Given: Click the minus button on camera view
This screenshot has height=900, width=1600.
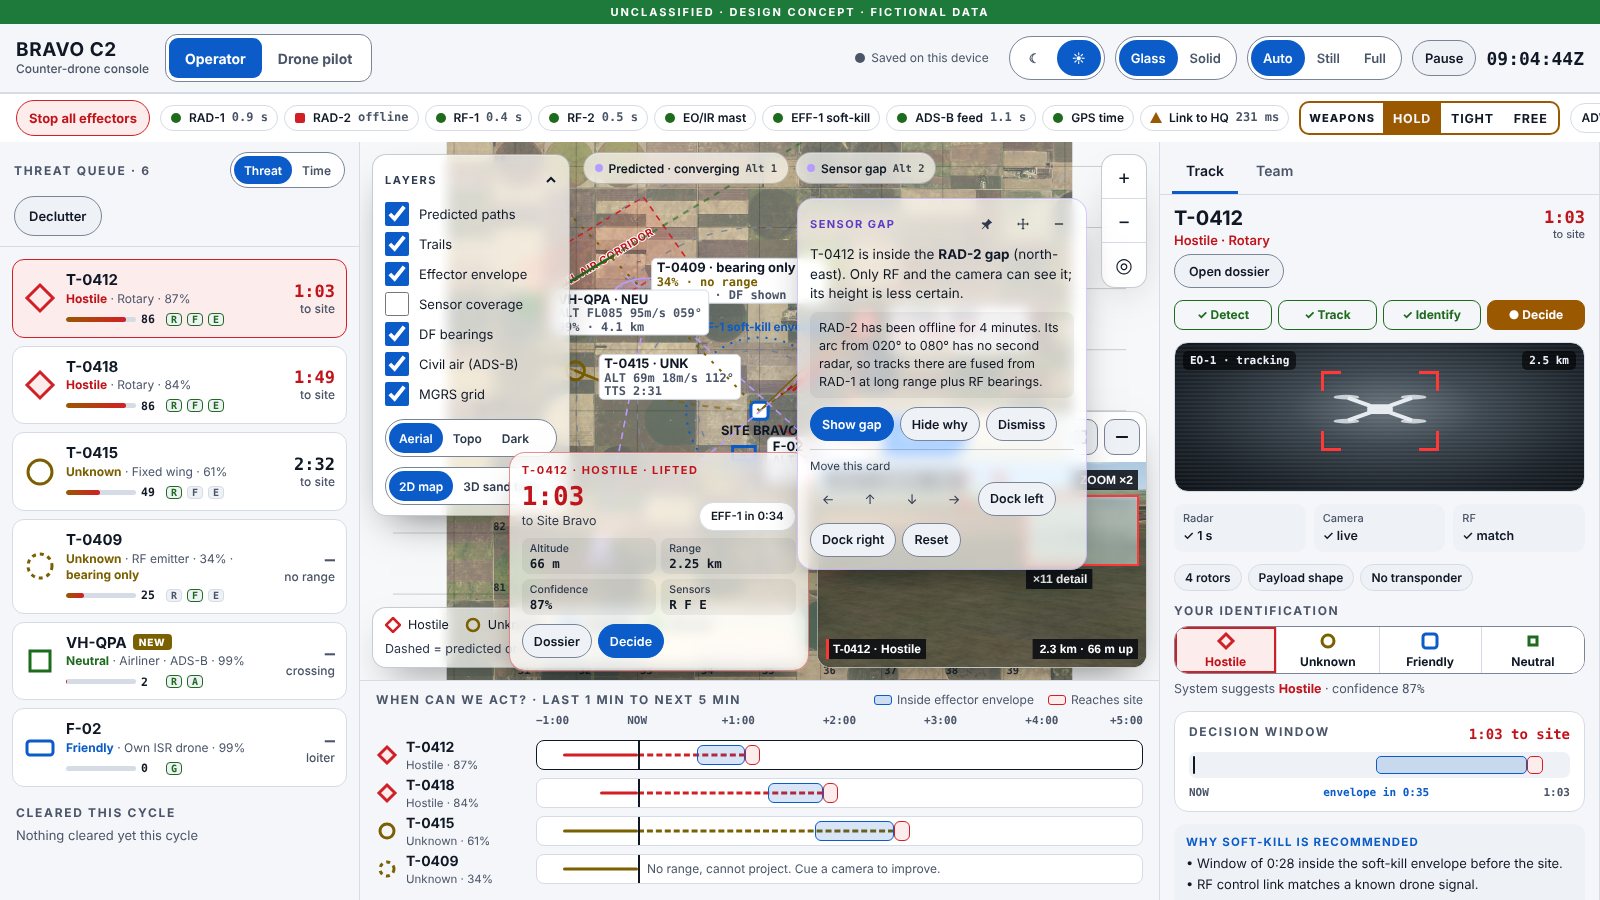Looking at the screenshot, I should (x=1122, y=437).
